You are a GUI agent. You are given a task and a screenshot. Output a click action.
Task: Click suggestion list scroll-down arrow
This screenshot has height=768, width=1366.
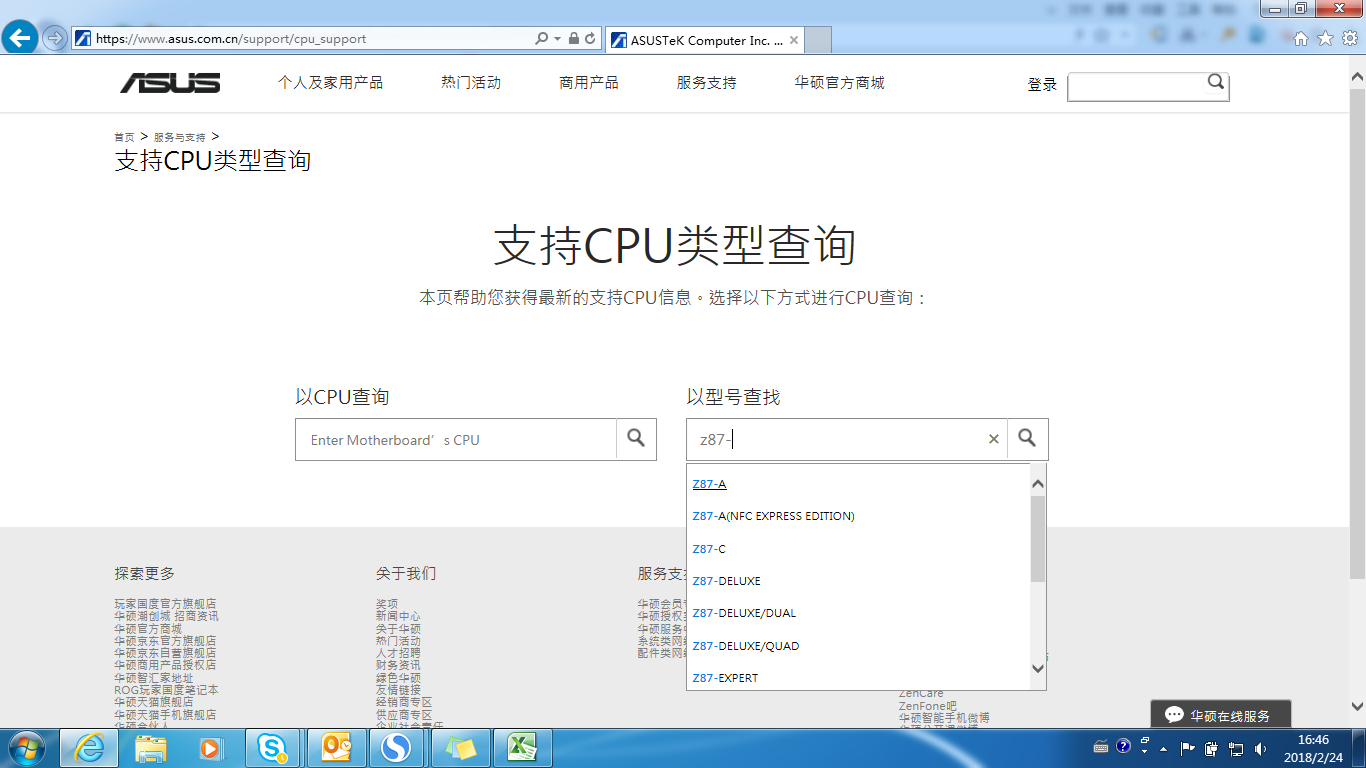pos(1038,669)
